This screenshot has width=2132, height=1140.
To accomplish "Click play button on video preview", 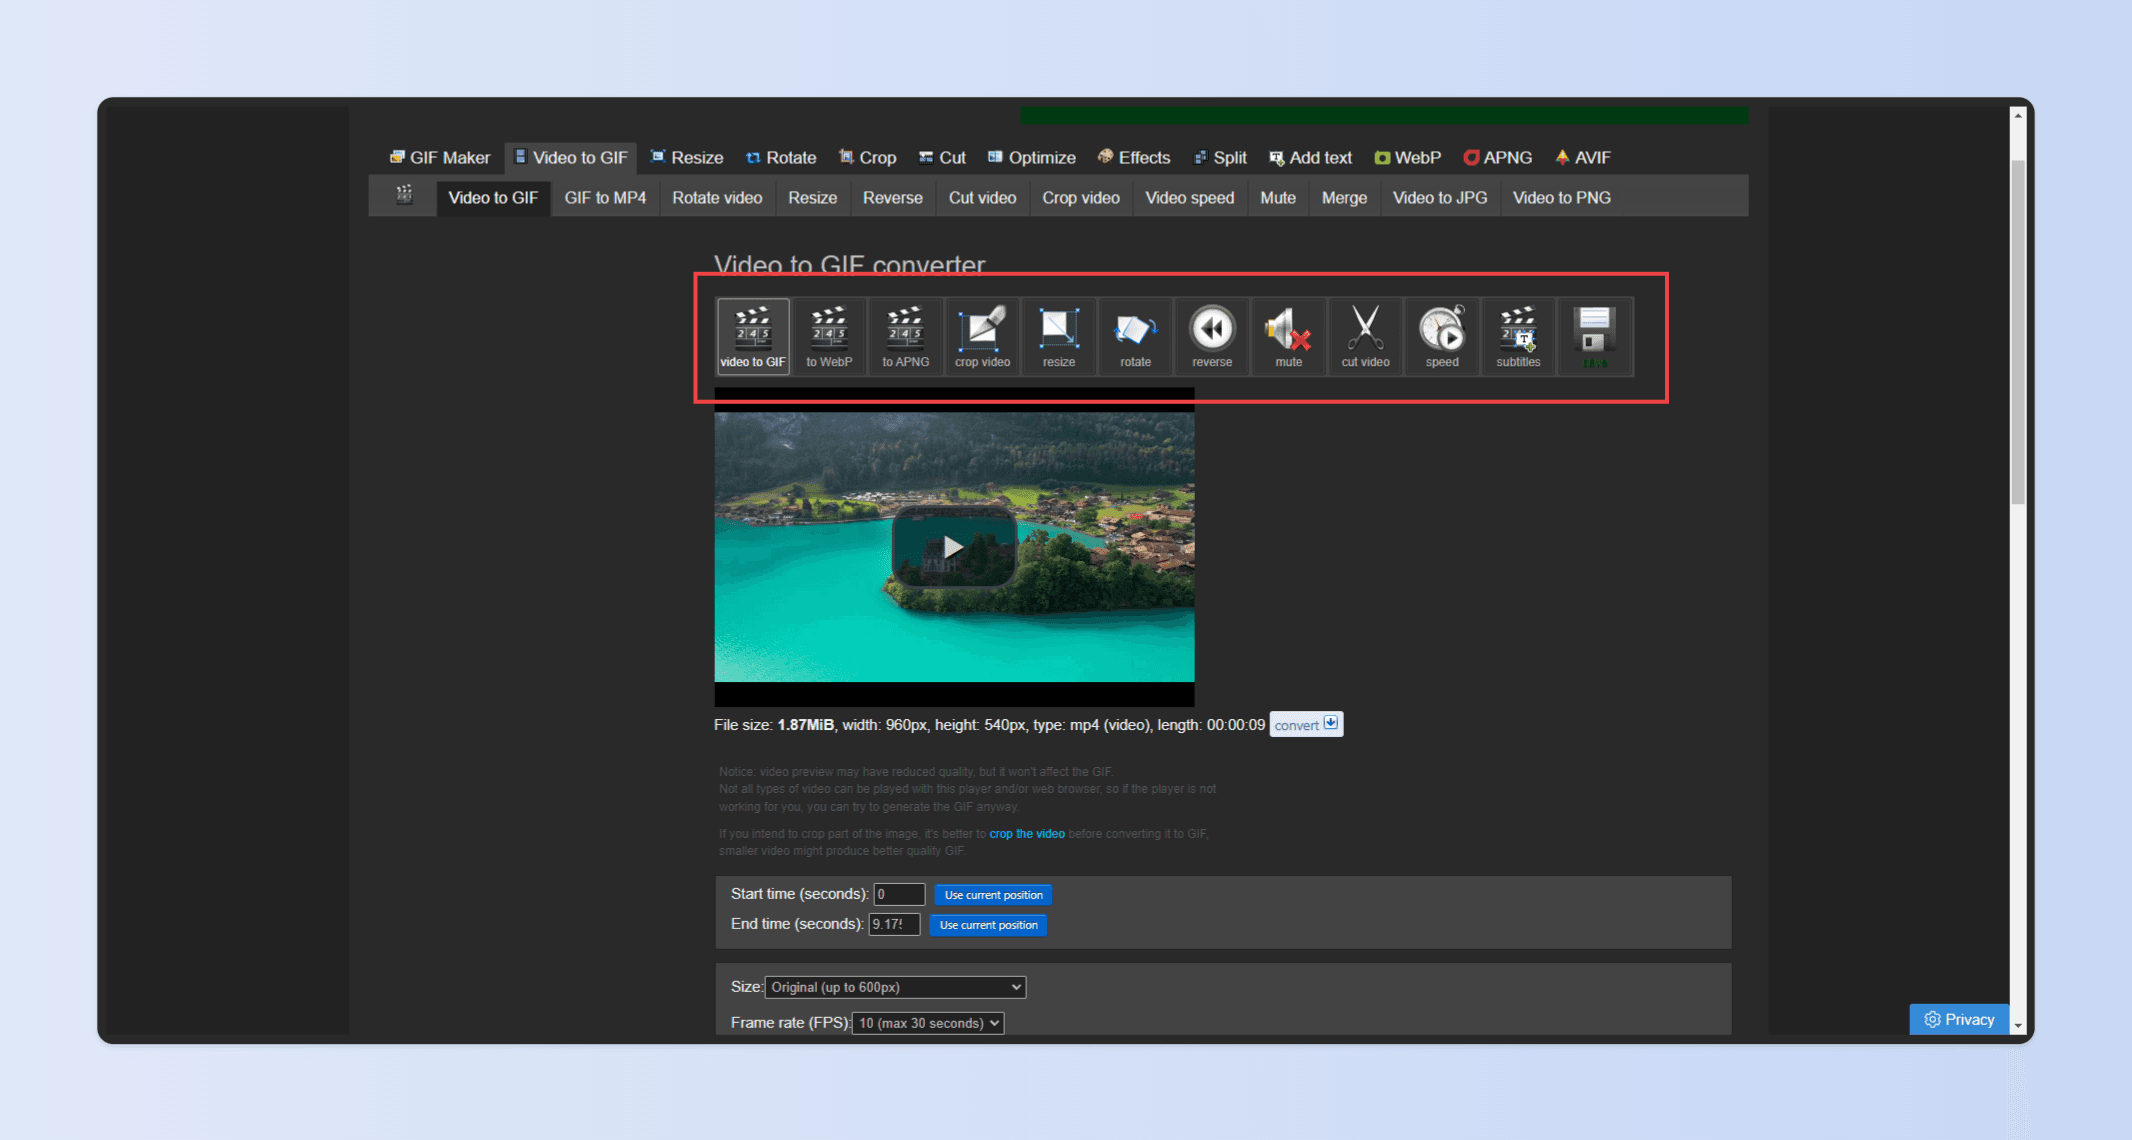I will 953,550.
